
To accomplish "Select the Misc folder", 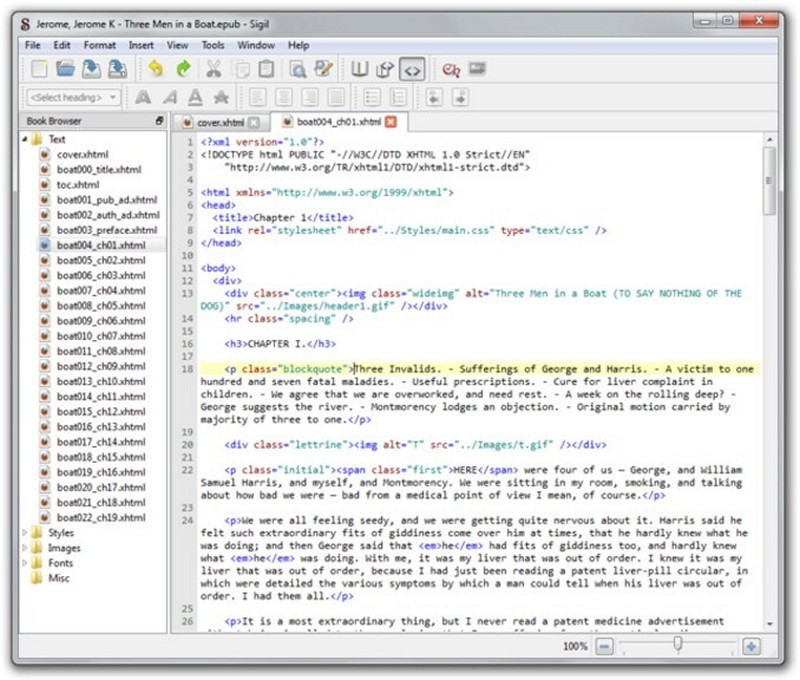I will pyautogui.click(x=58, y=578).
